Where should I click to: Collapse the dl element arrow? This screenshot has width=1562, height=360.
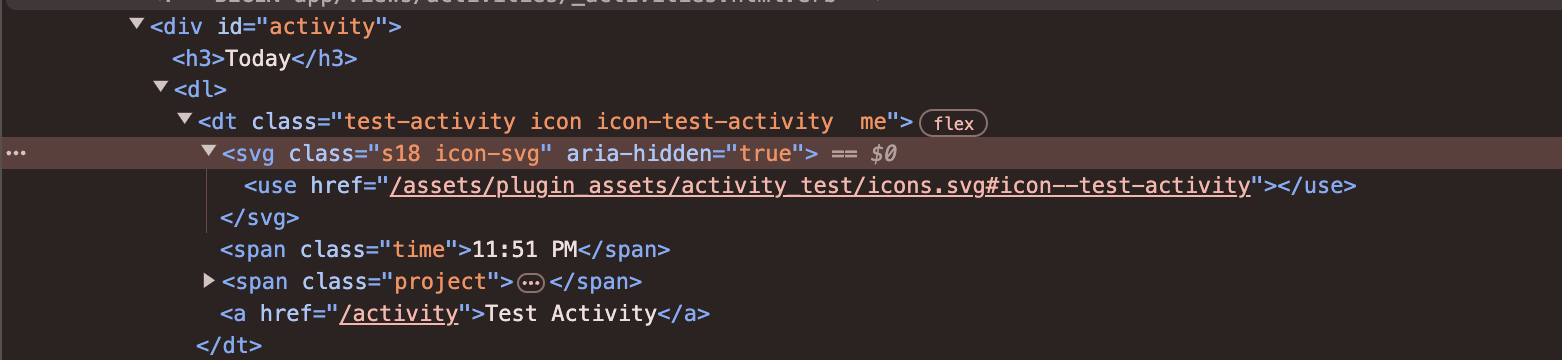(x=161, y=88)
